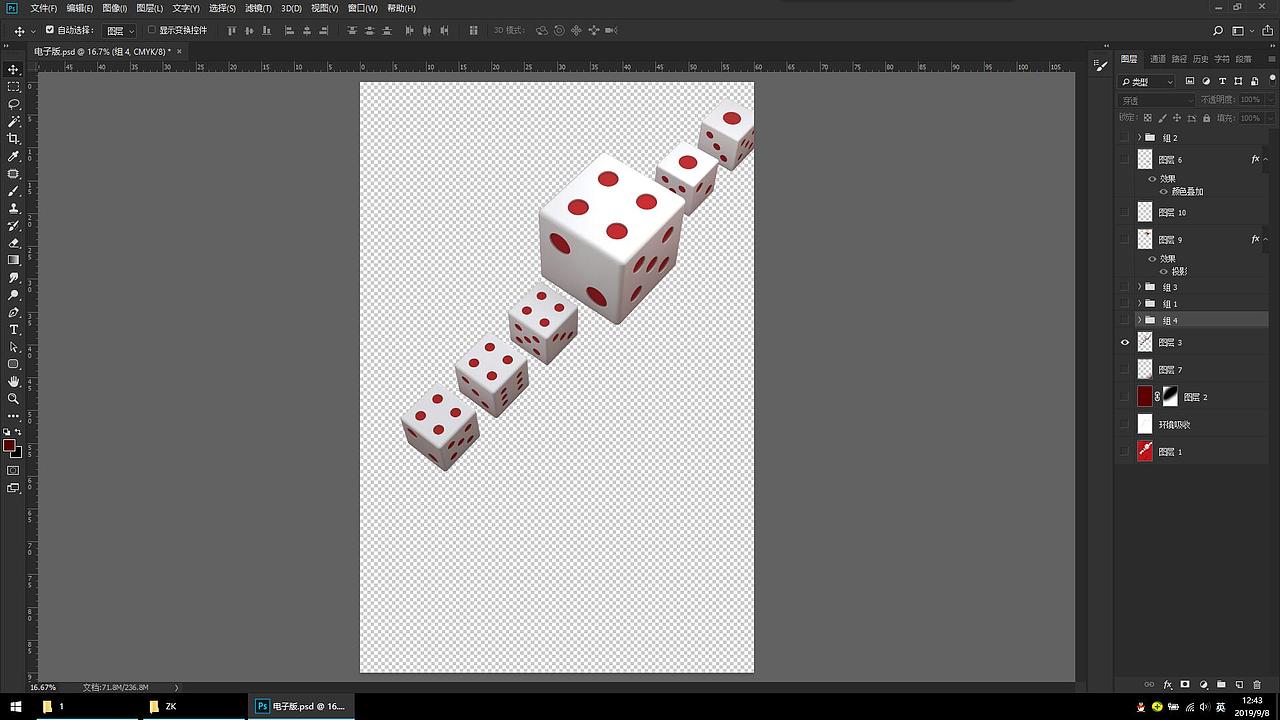Filter layers by pixel layers icon
The image size is (1280, 720).
point(1190,81)
